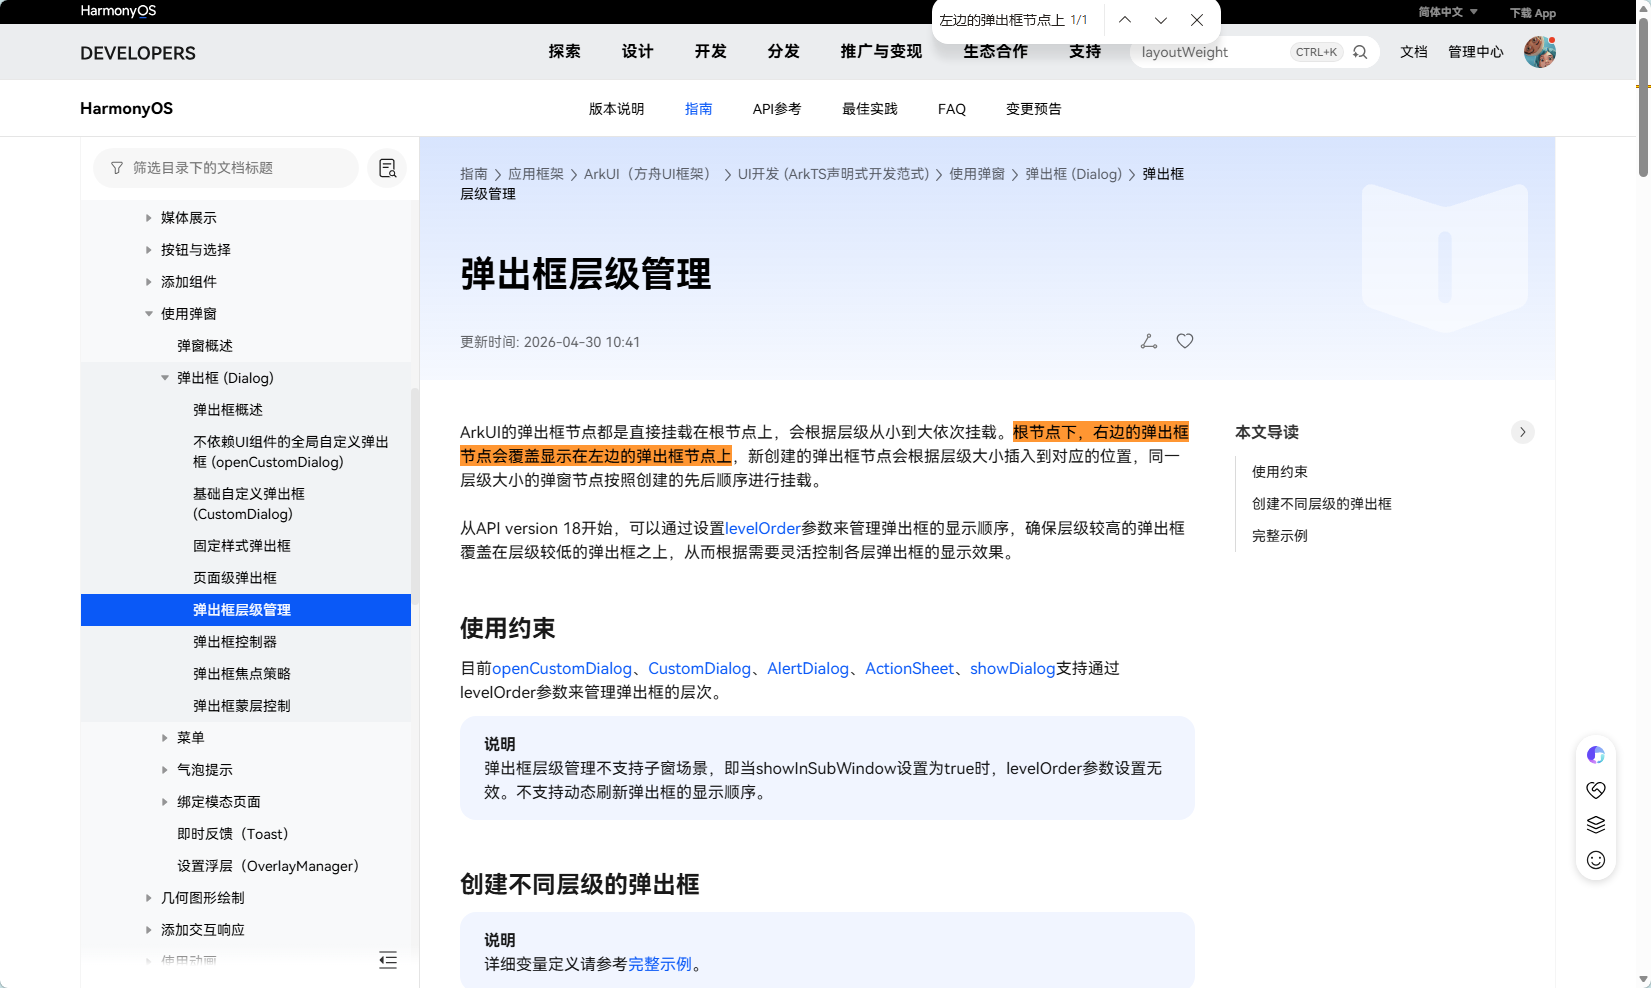This screenshot has height=988, width=1651.
Task: Open the 管理中心 header link
Action: (x=1476, y=52)
